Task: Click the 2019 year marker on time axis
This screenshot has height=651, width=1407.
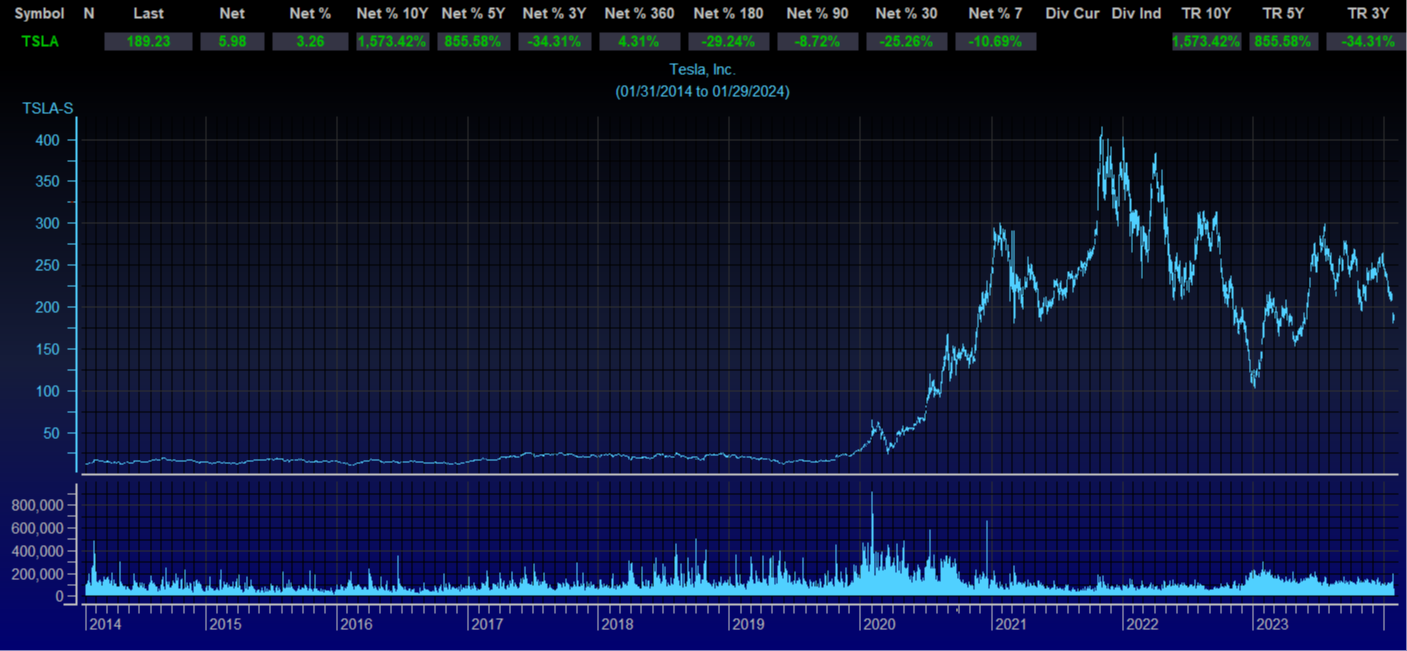Action: pyautogui.click(x=748, y=624)
